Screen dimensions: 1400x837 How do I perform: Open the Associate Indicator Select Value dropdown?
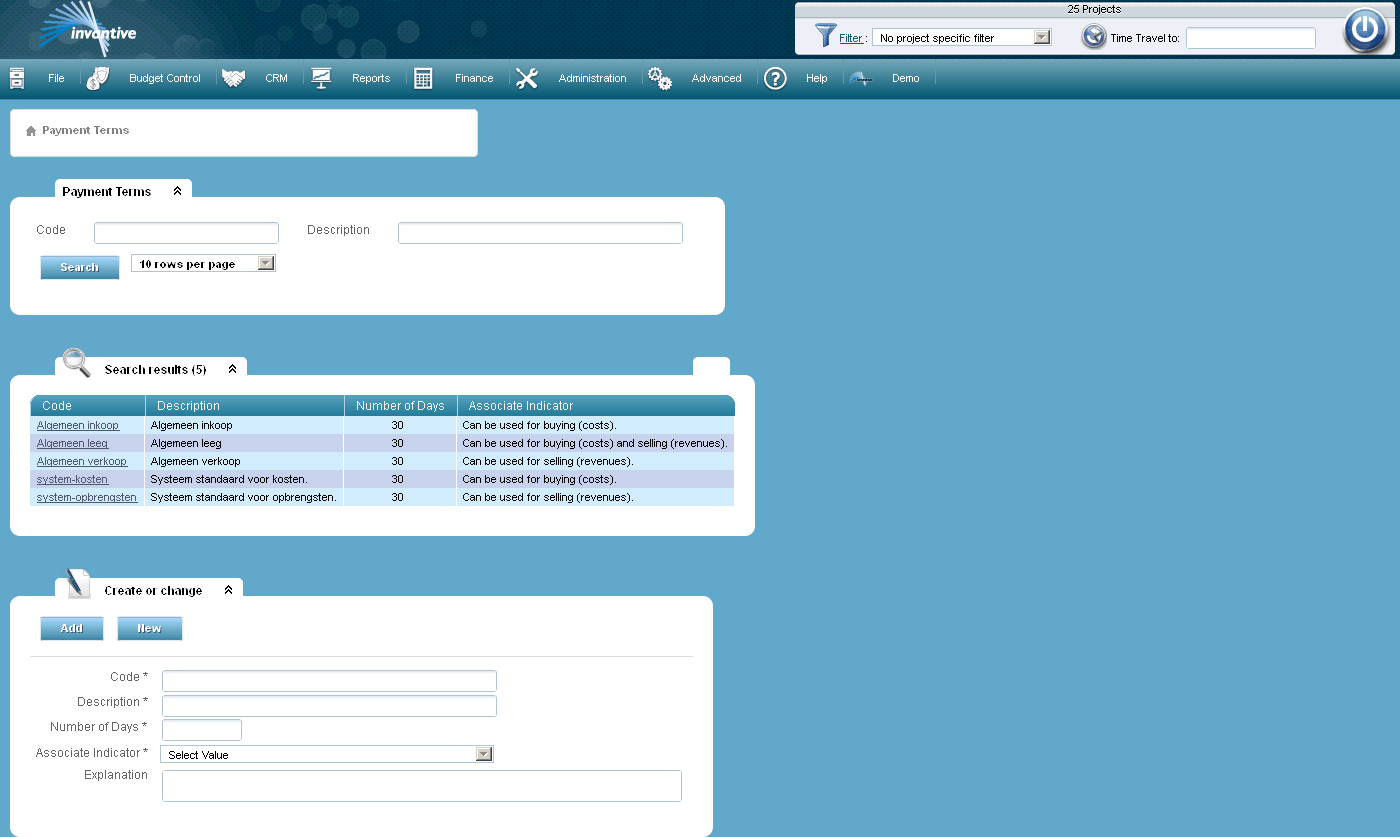point(484,754)
